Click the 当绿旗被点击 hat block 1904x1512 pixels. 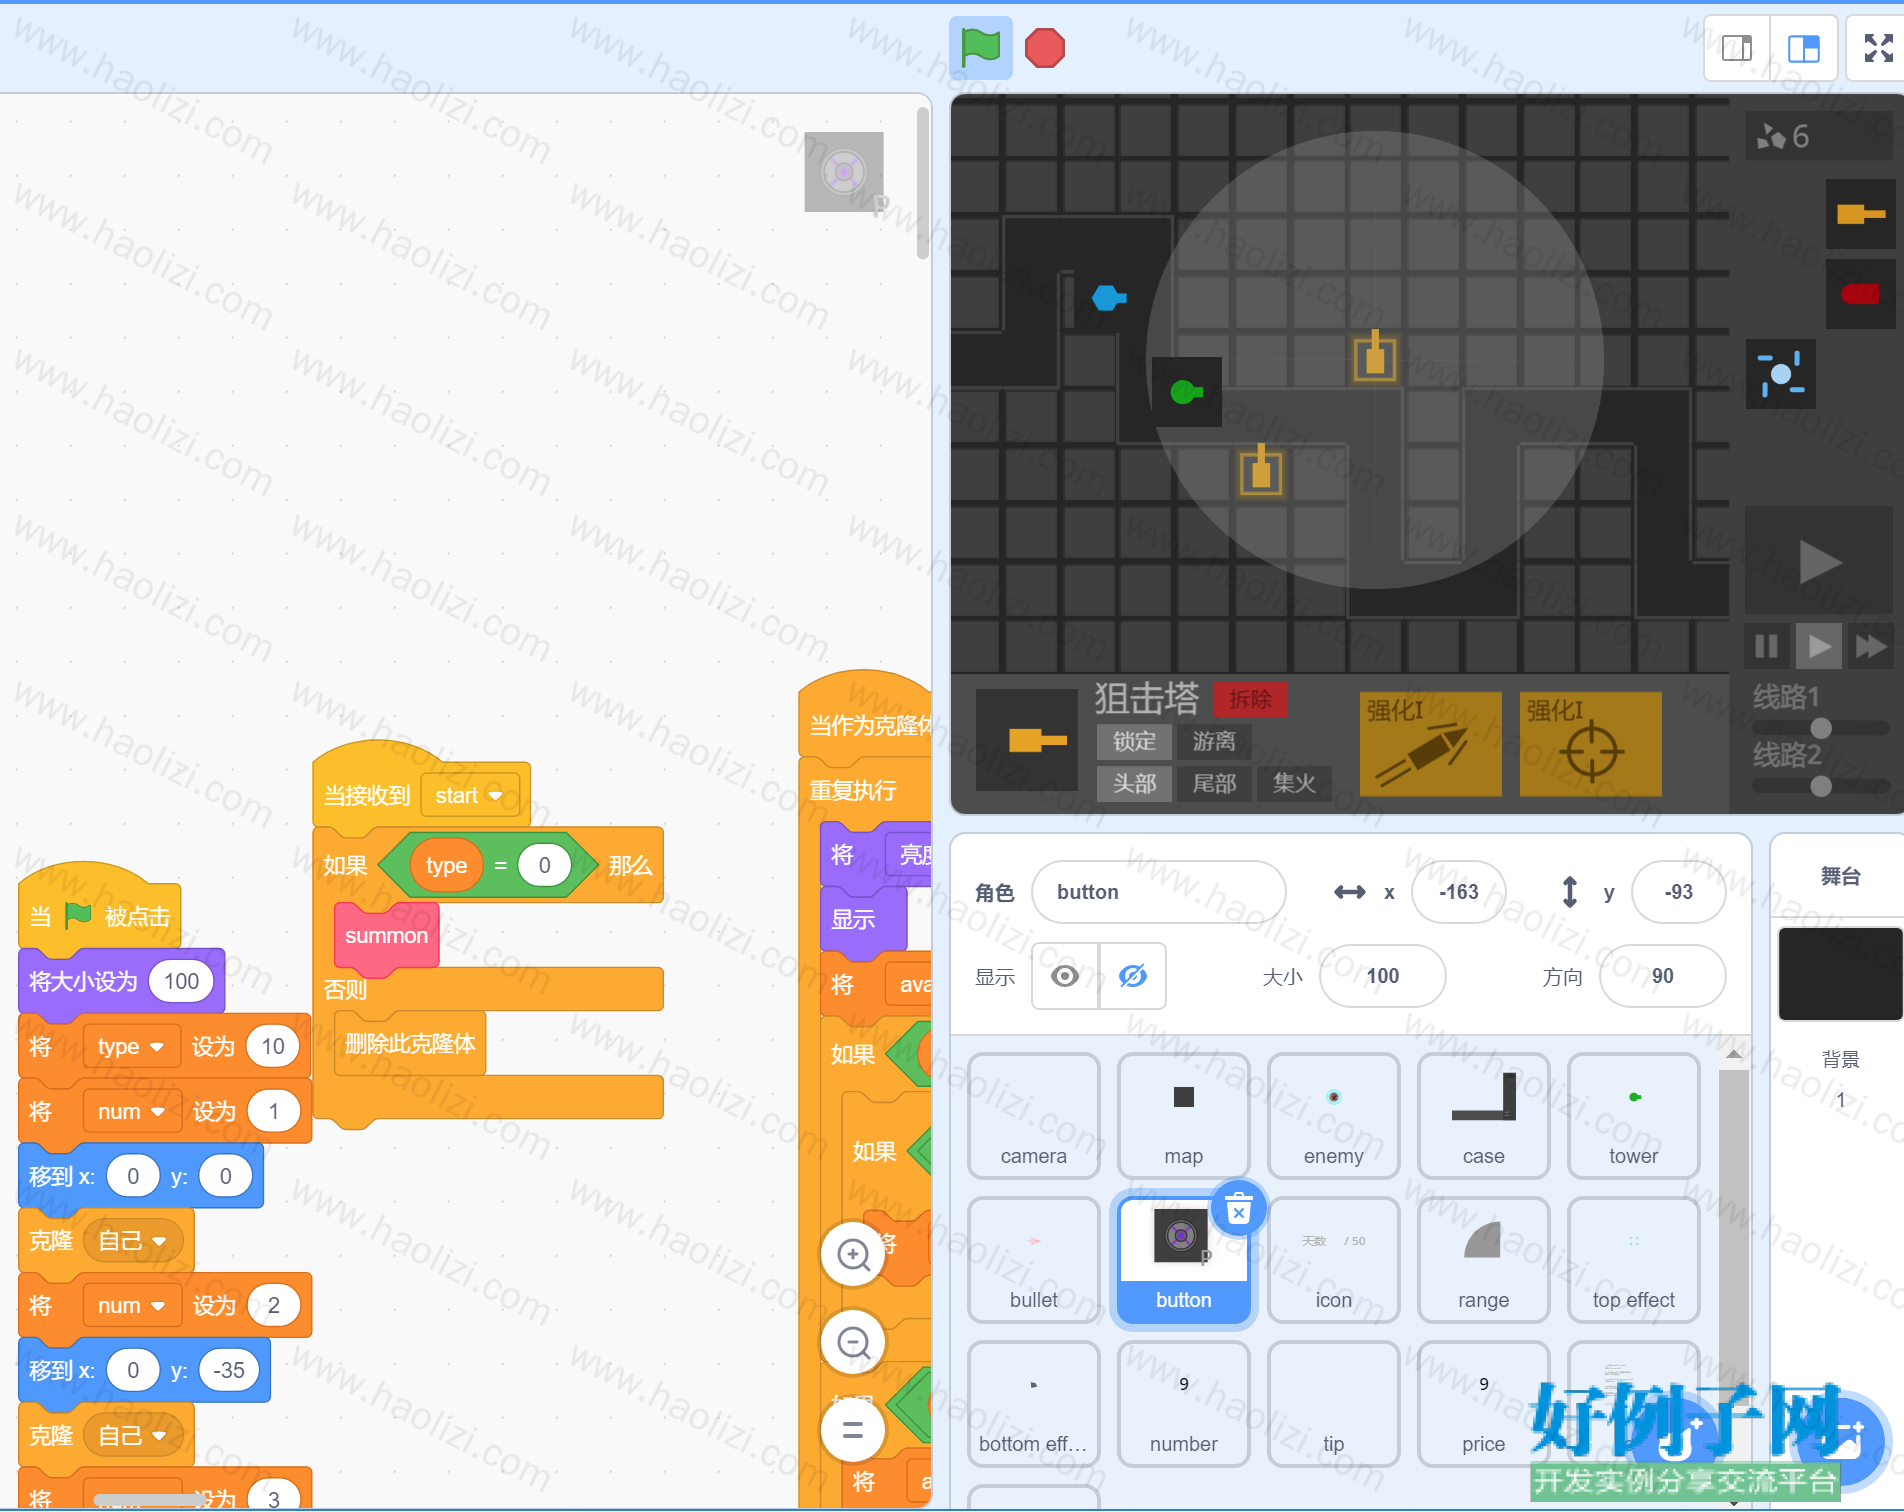point(100,908)
